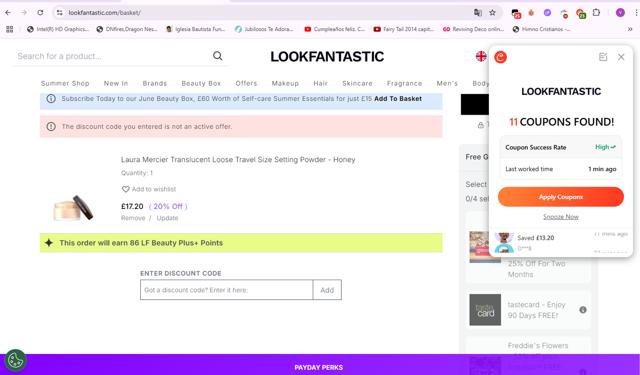
Task: Click the LOOKFANTASTIC site logo
Action: 327,57
